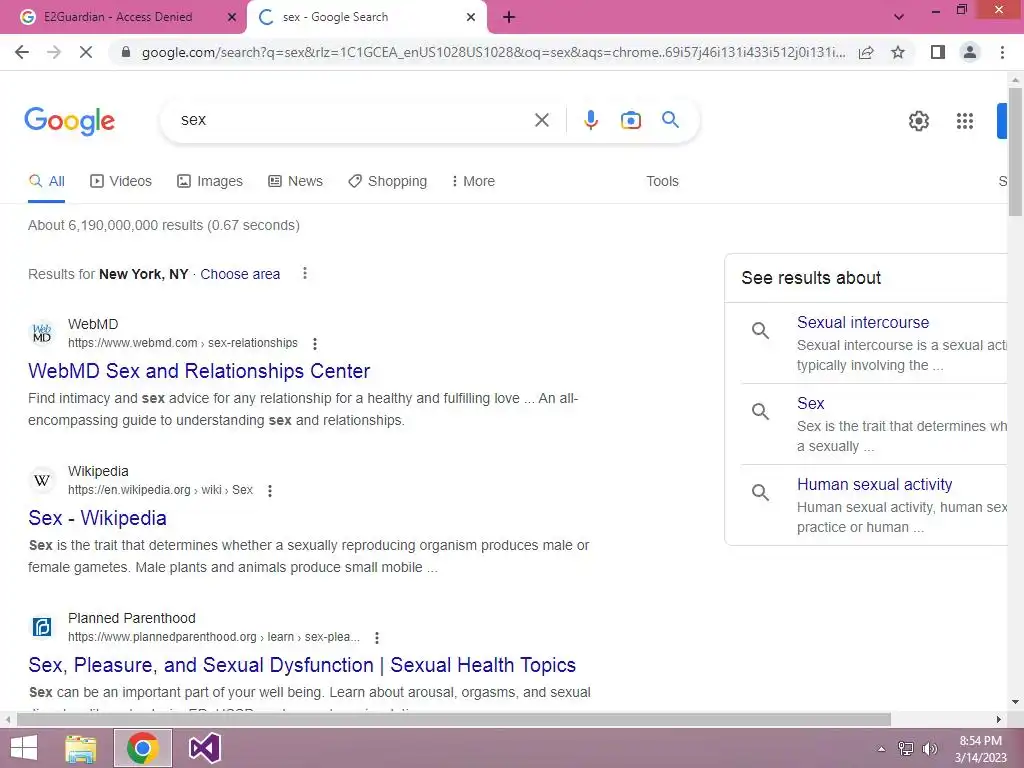Open Sex, Pleasure, and Sexual Dysfunction link

pyautogui.click(x=302, y=665)
